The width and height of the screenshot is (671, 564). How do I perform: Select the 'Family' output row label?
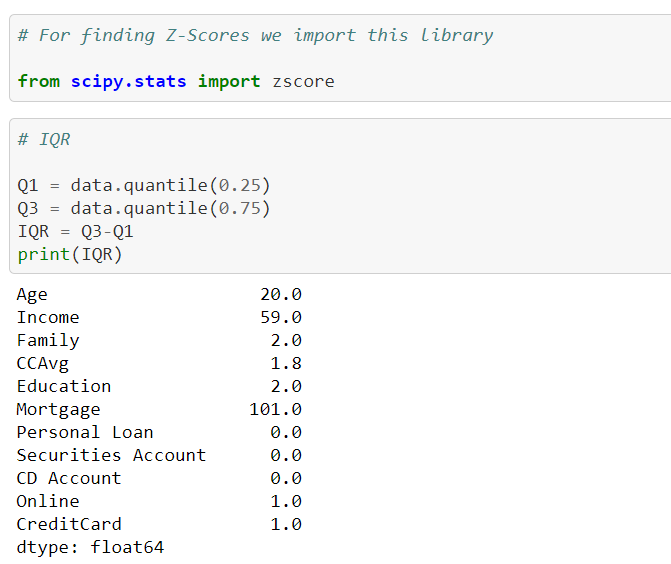(48, 341)
